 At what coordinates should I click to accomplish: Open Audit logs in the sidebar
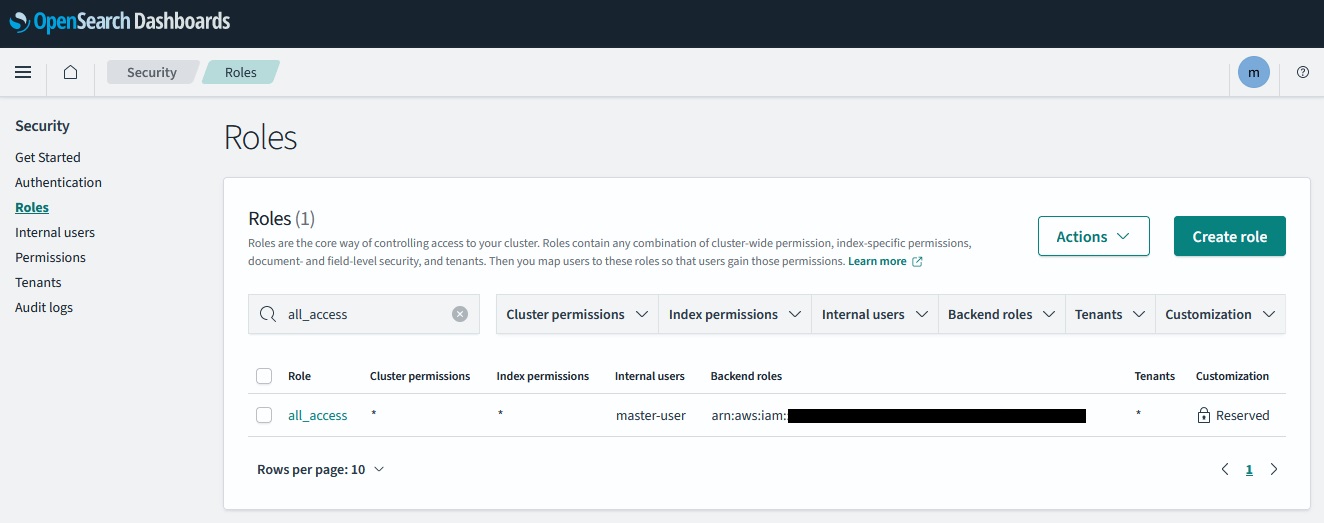point(44,307)
